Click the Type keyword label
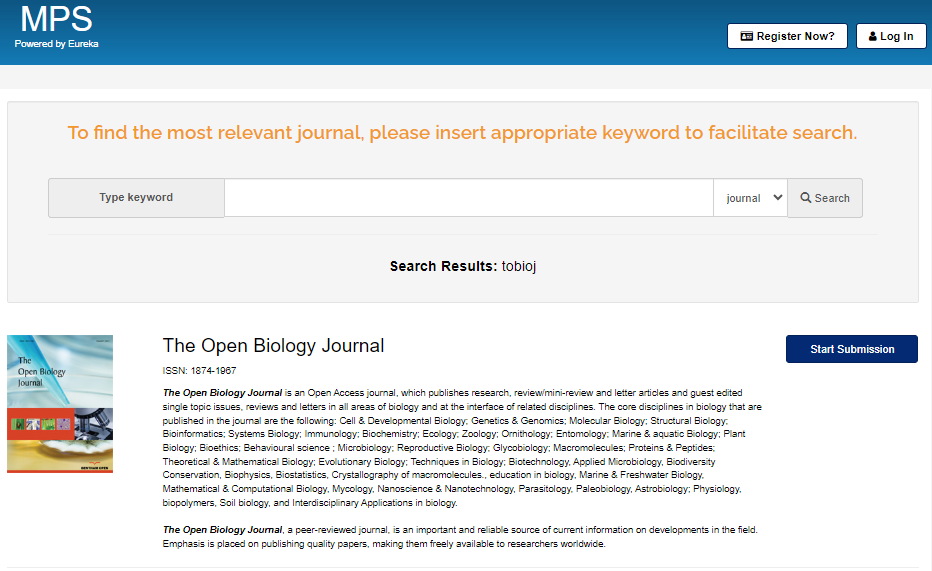The image size is (932, 571). pos(136,198)
